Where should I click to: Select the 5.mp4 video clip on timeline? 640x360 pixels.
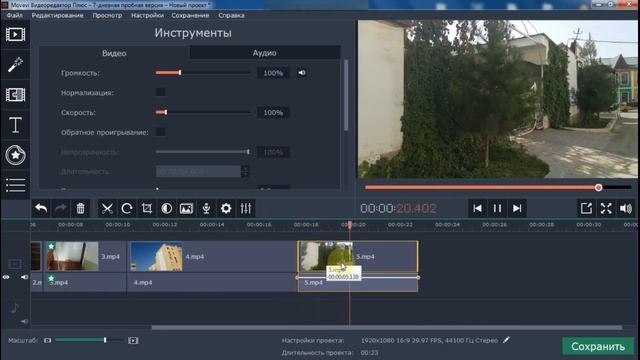[x=358, y=256]
